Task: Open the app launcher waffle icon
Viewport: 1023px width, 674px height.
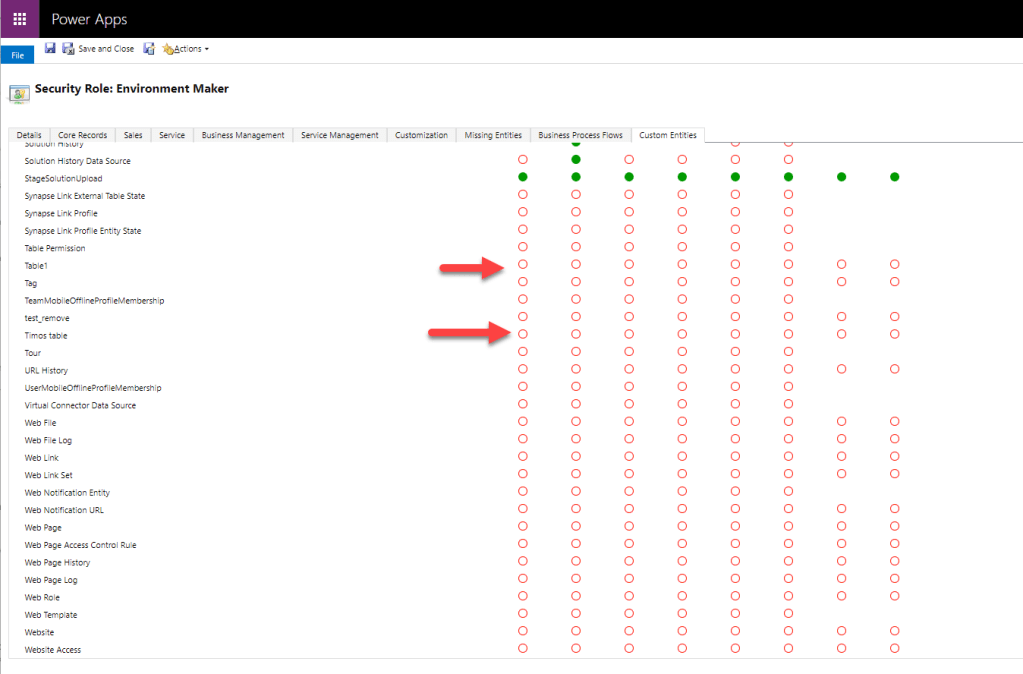Action: (20, 19)
